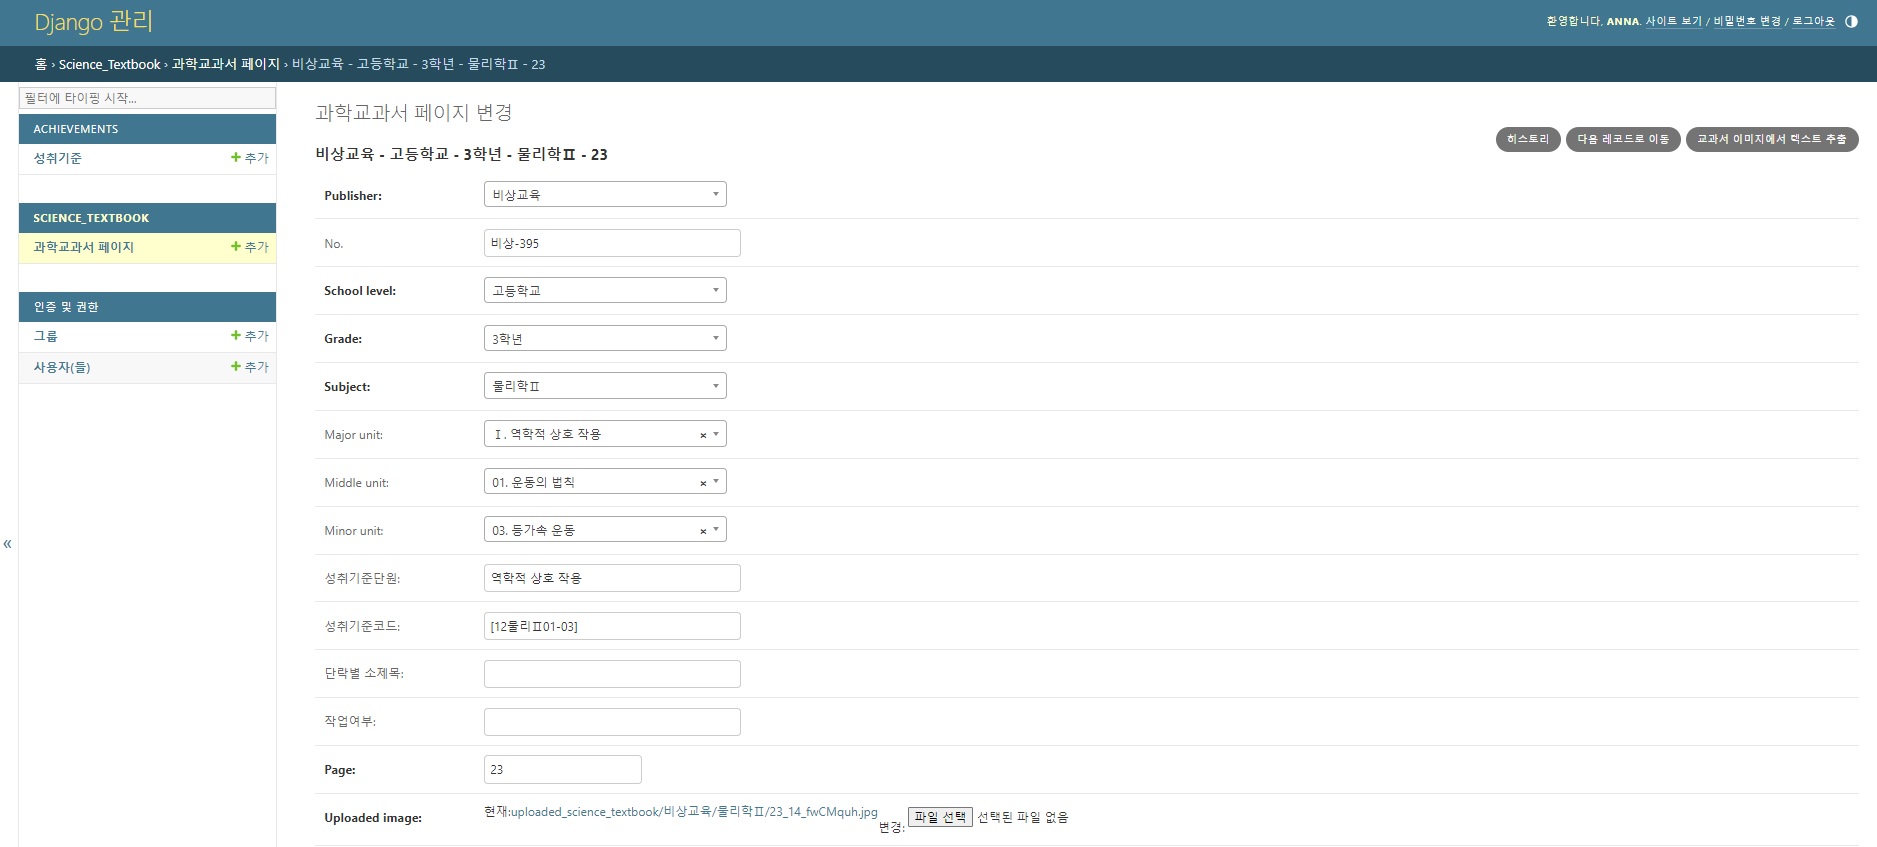1877x847 pixels.
Task: Clear the Middle unit selection with x
Action: [x=703, y=483]
